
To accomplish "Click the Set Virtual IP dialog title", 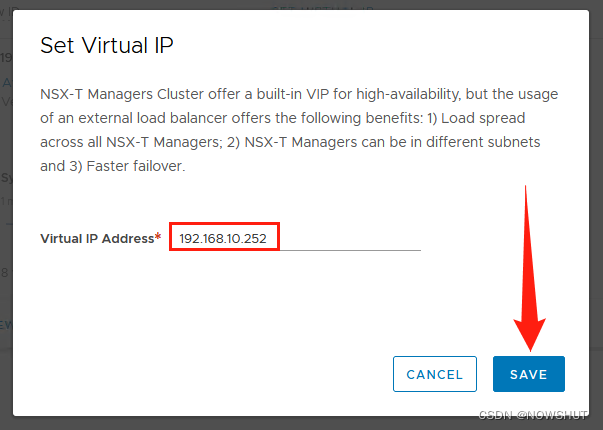I will click(x=107, y=45).
